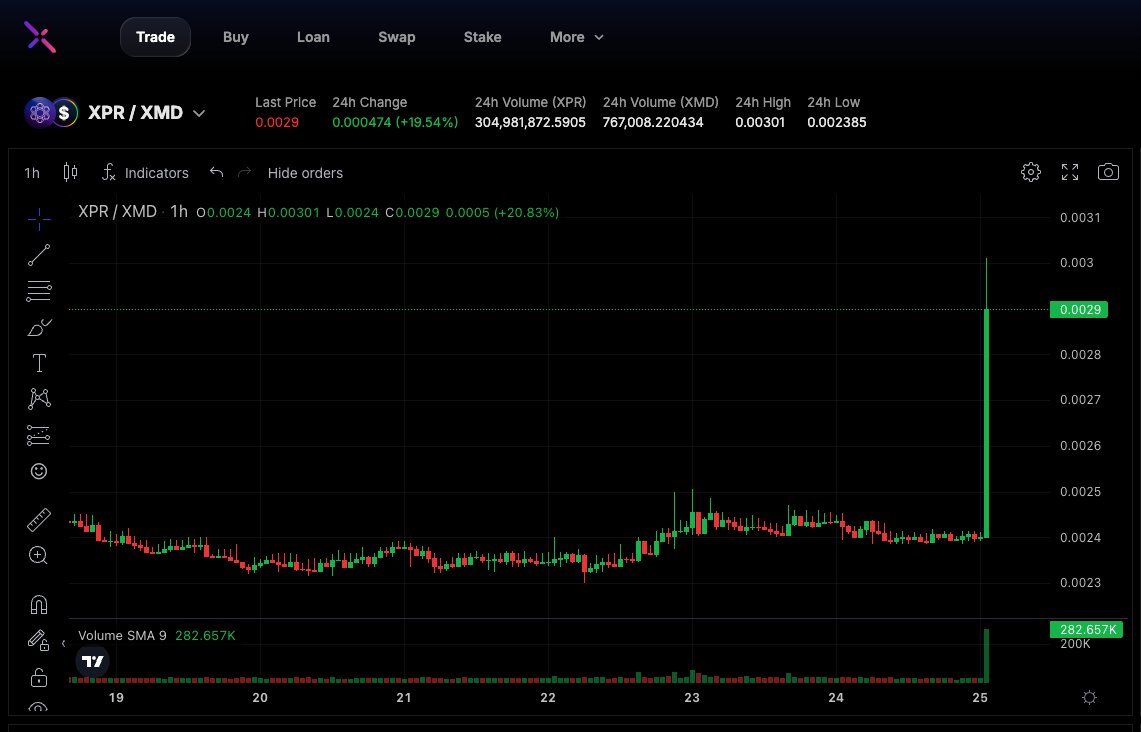This screenshot has height=732, width=1141.
Task: Undo the last chart action
Action: (x=216, y=172)
